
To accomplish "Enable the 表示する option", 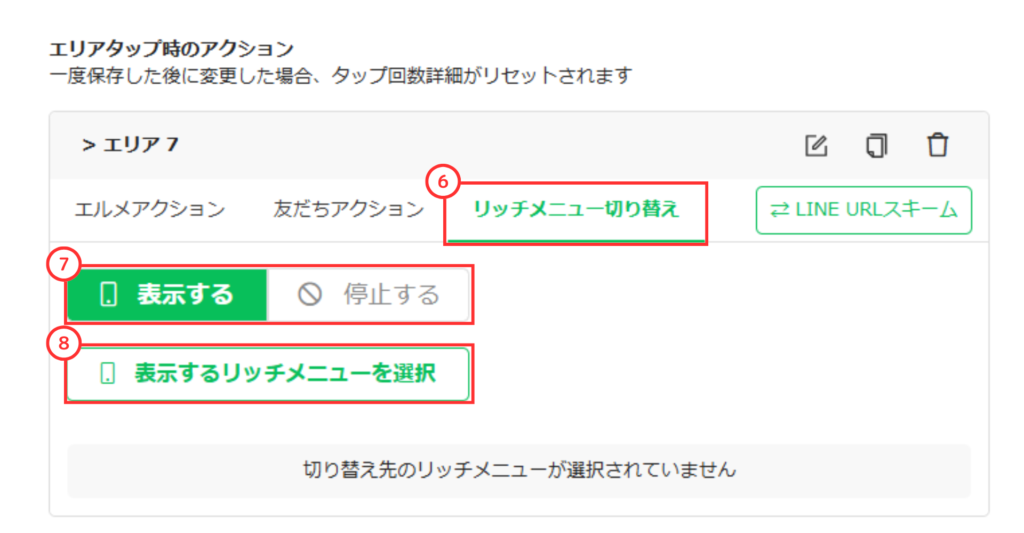I will tap(167, 294).
